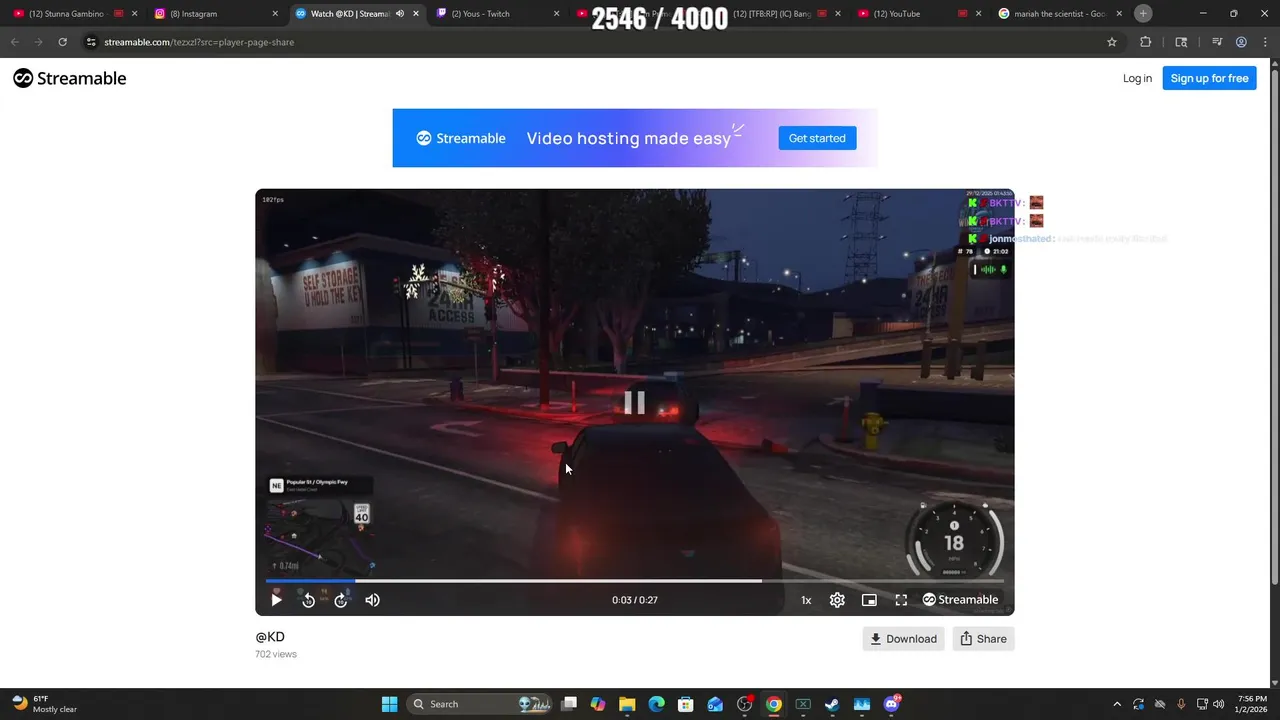Open Steam from the taskbar
Viewport: 1280px width, 720px height.
(x=832, y=704)
